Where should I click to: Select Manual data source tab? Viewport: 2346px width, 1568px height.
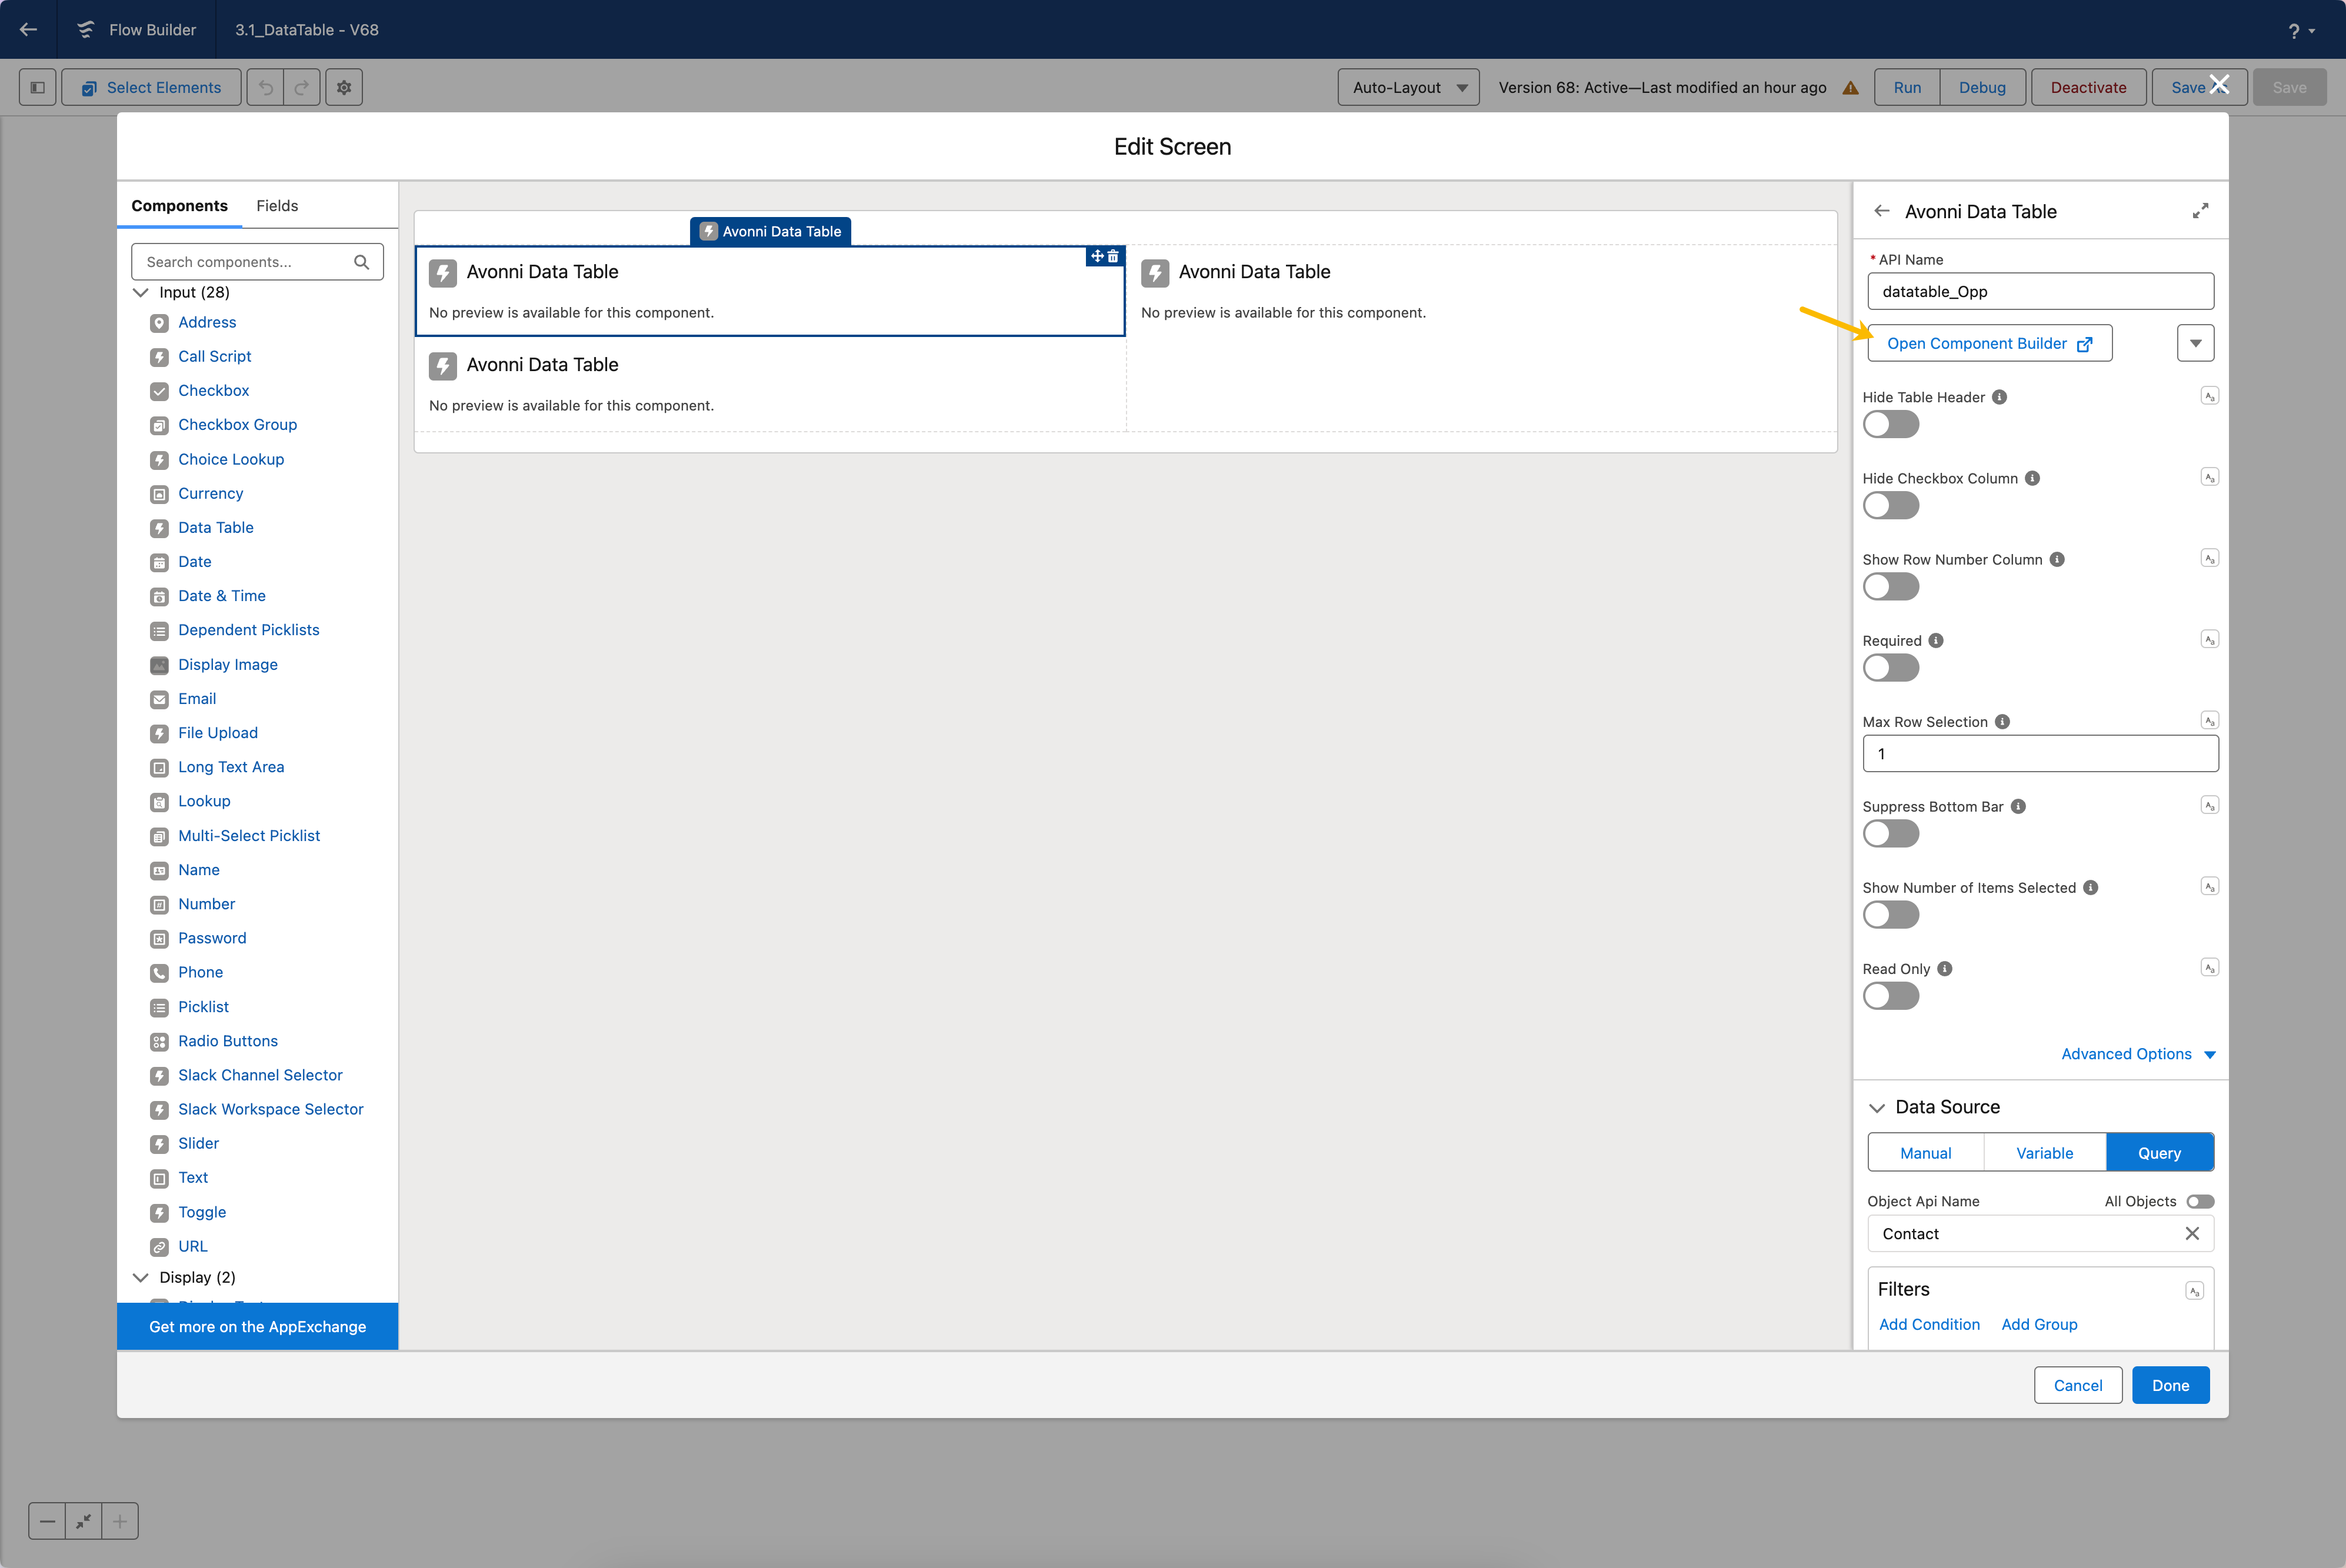pos(1926,1152)
